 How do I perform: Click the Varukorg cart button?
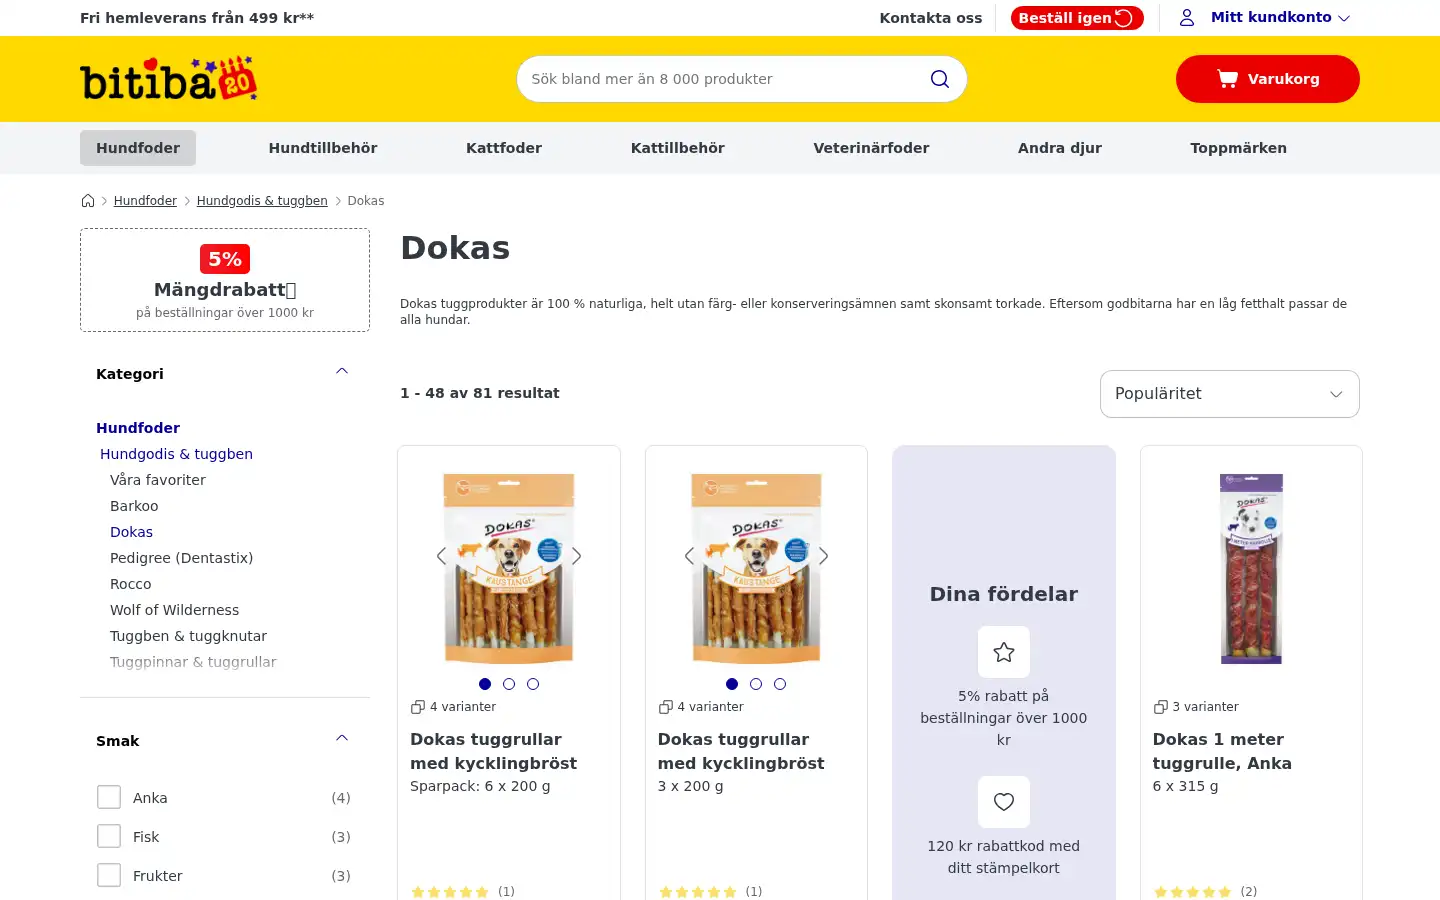[1268, 79]
